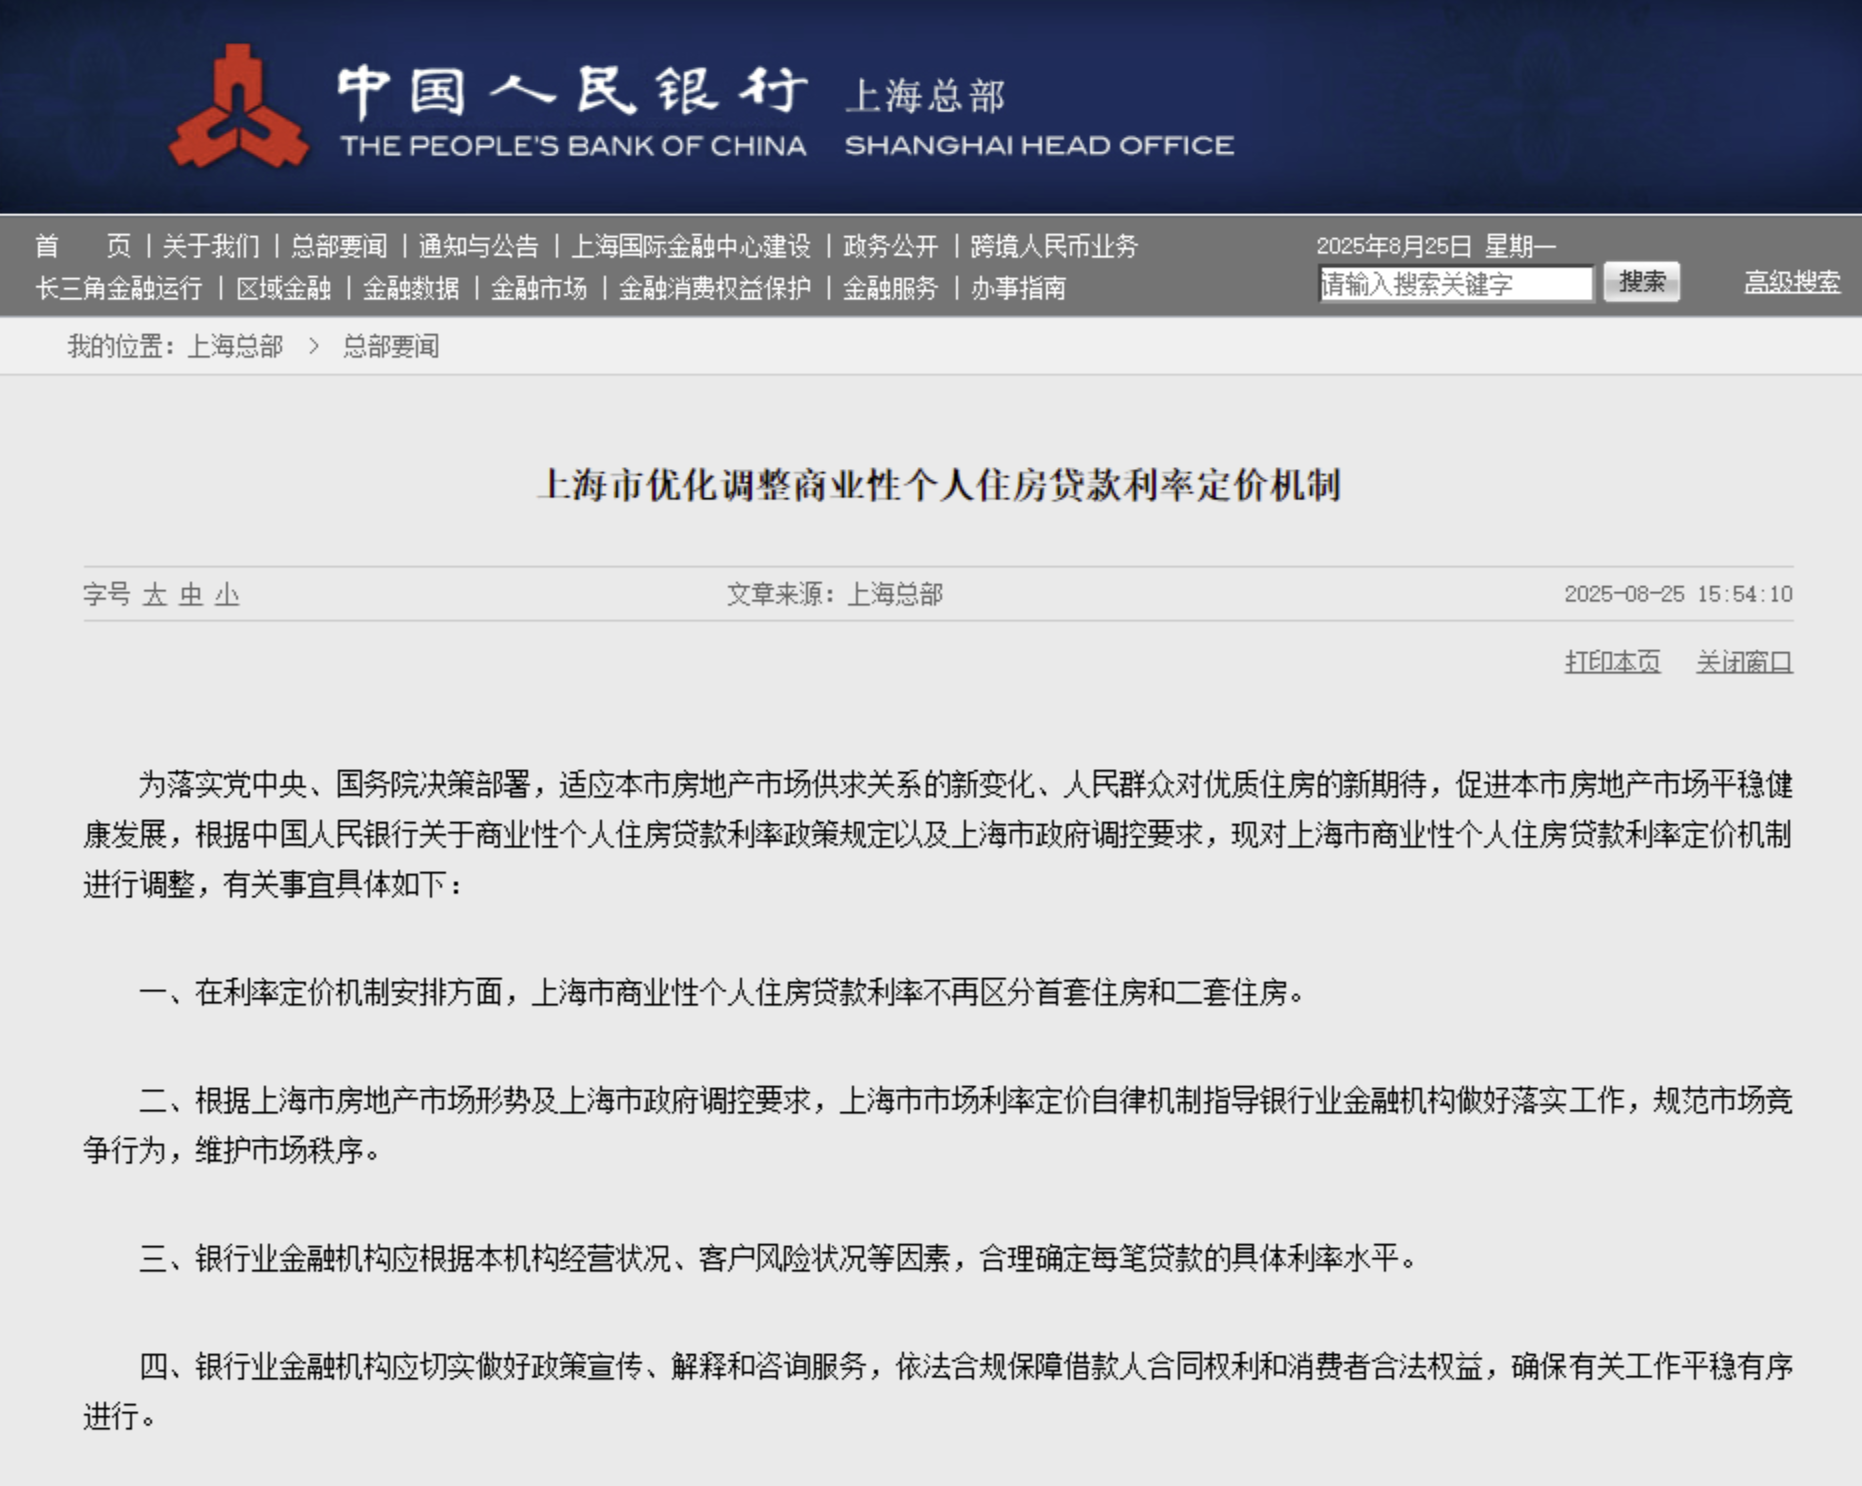
Task: Set font size to 大 (large)
Action: point(155,595)
